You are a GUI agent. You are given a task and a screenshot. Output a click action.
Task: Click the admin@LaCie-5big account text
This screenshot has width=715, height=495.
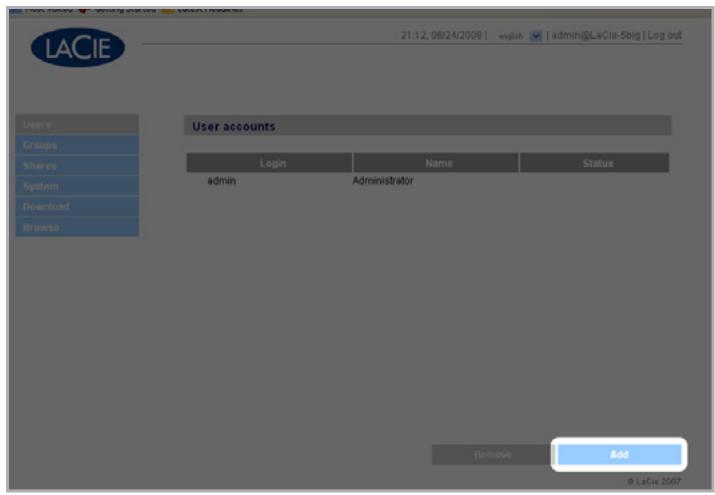point(596,35)
